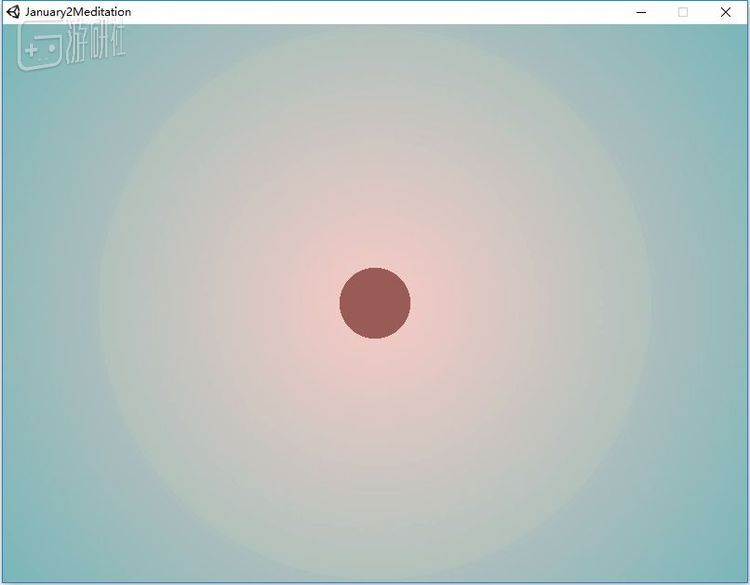Click the 游研社 watermark text
This screenshot has height=585, width=750.
[x=96, y=46]
